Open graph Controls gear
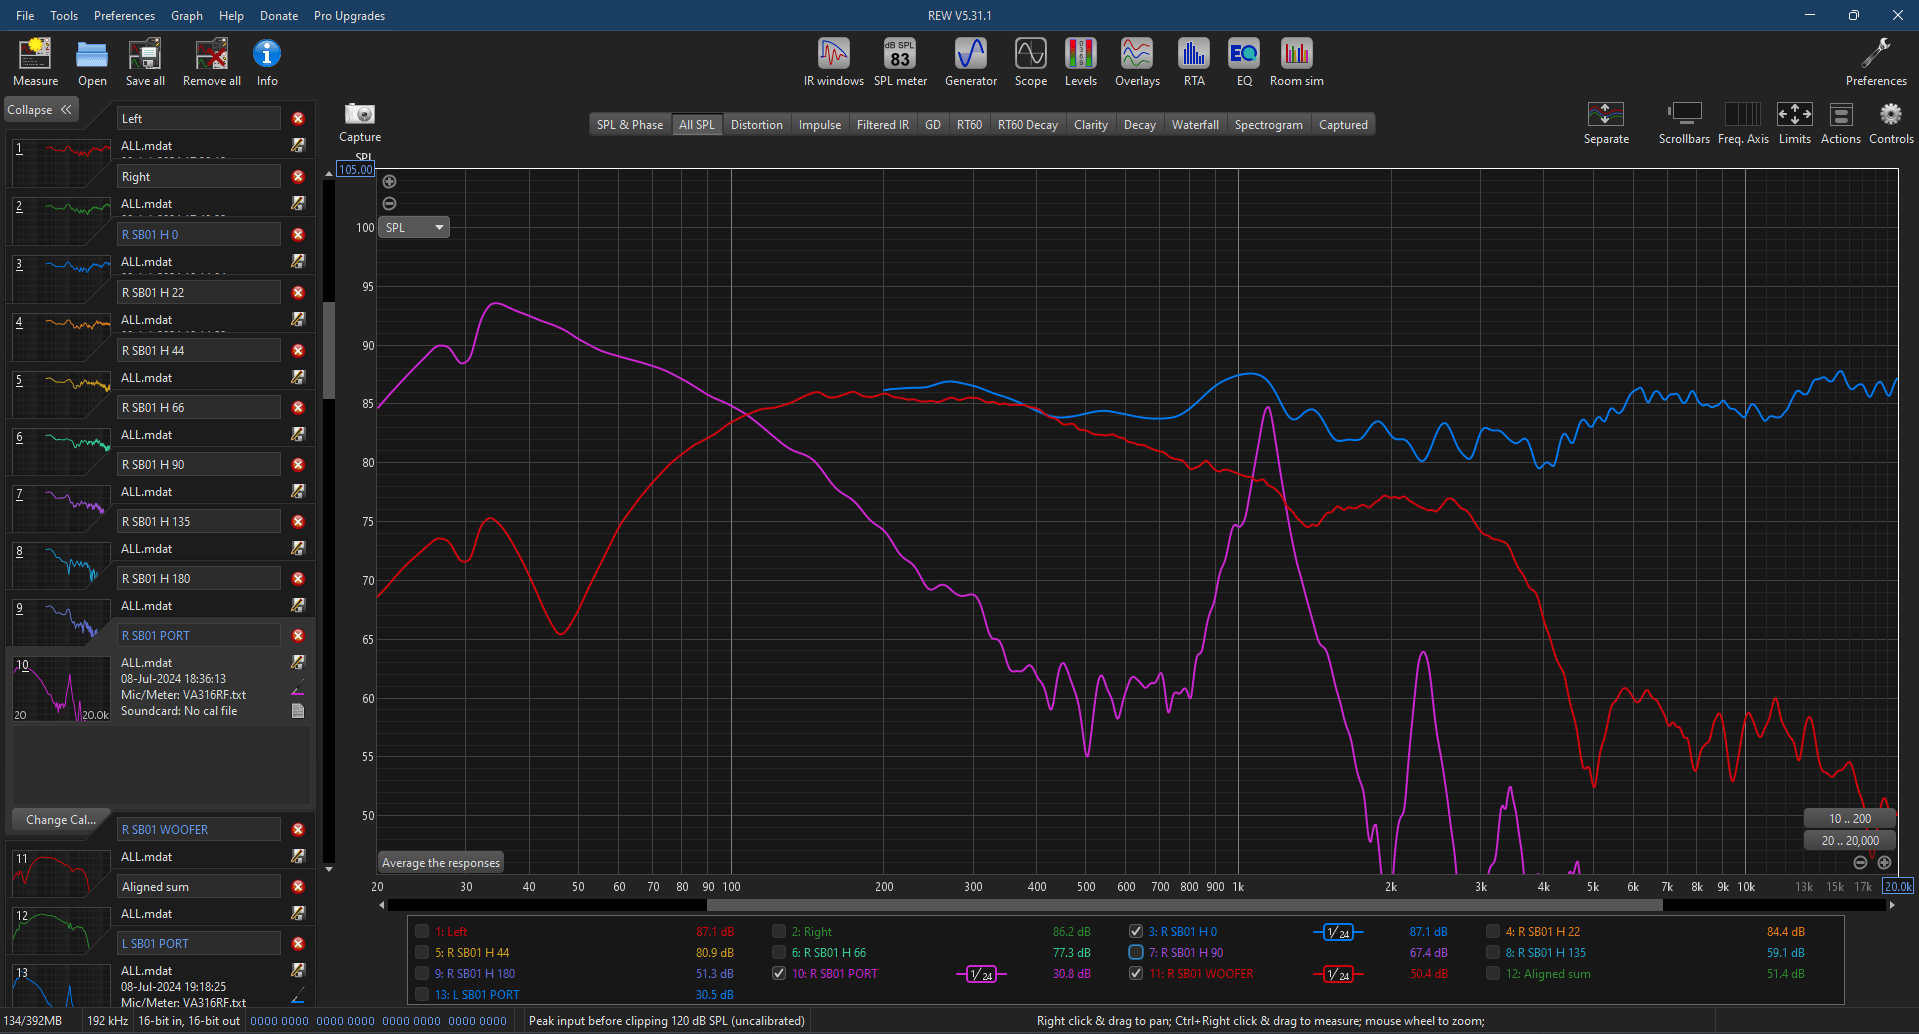Screen dimensions: 1919x1034 click(x=1891, y=122)
